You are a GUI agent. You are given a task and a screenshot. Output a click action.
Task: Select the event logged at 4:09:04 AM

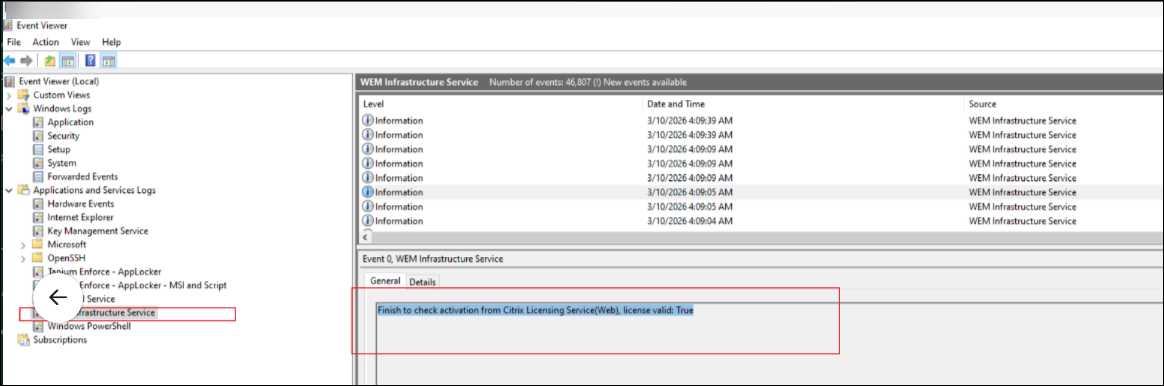[x=761, y=221]
